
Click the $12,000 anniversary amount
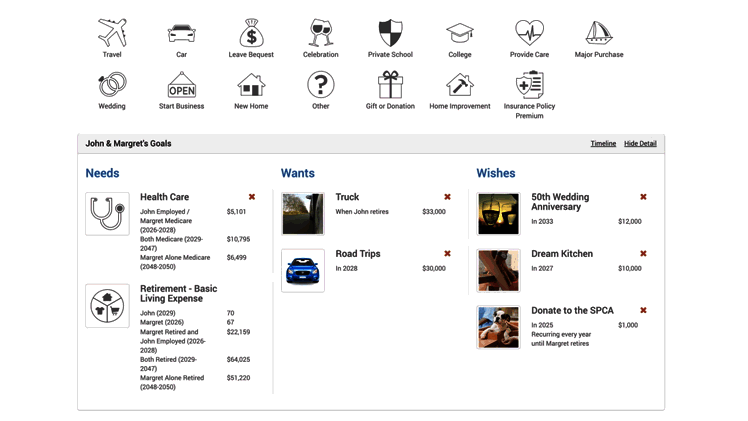[630, 221]
